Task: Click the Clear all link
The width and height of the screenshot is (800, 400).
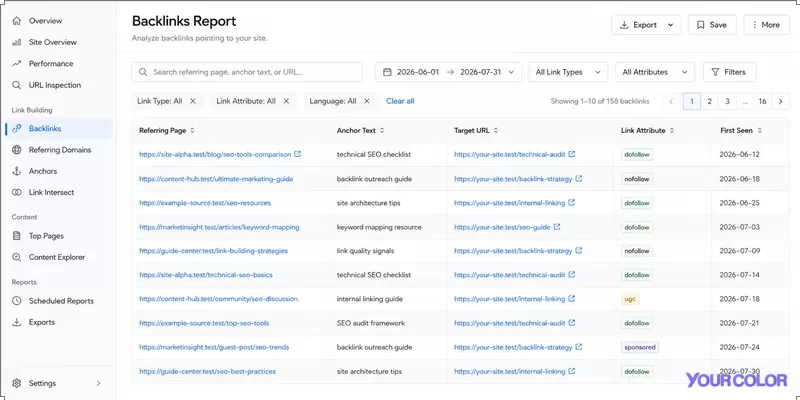Action: (x=400, y=101)
